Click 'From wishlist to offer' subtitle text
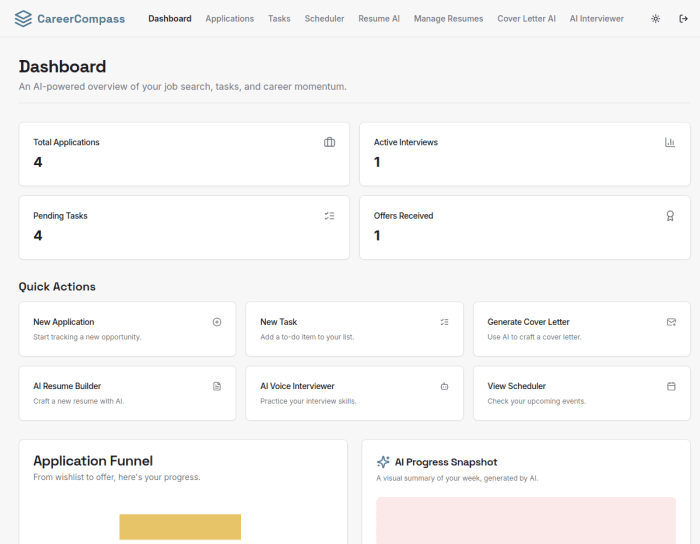 point(117,477)
